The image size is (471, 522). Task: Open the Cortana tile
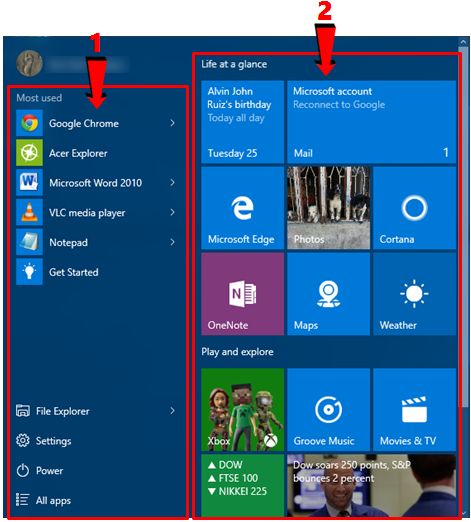pos(414,208)
